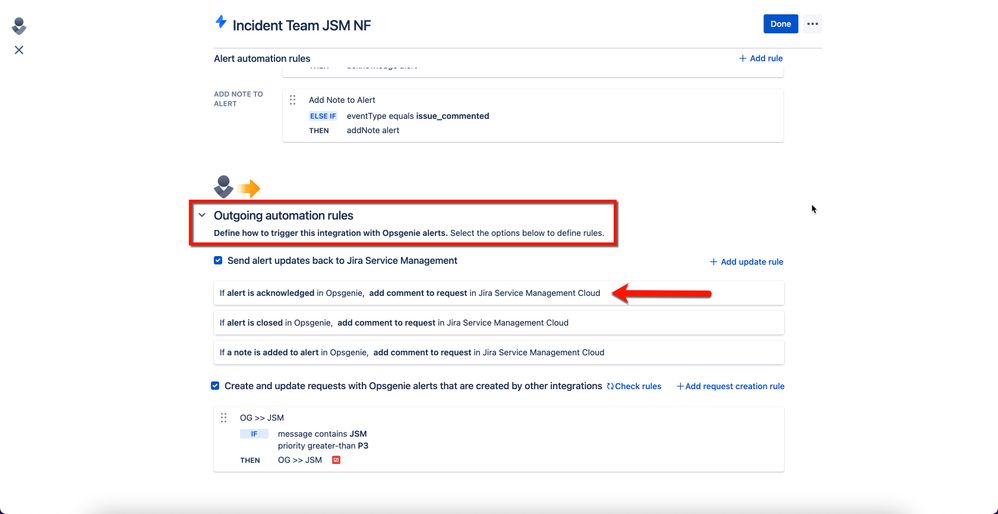Click the IF badge in OG >> JSM rule
998x514 pixels.
pyautogui.click(x=254, y=434)
